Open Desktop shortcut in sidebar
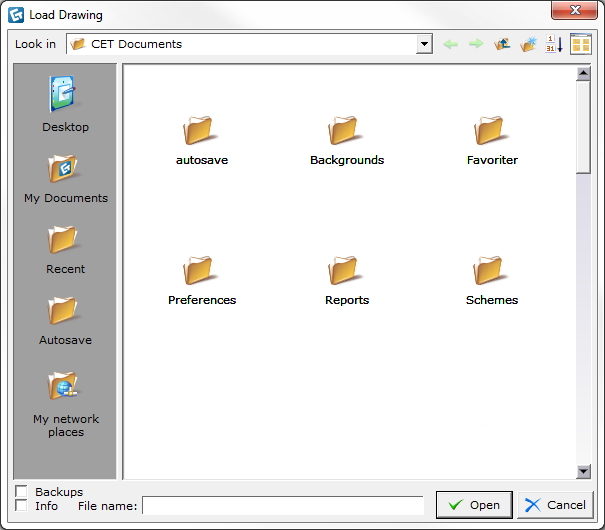This screenshot has height=530, width=605. click(65, 104)
